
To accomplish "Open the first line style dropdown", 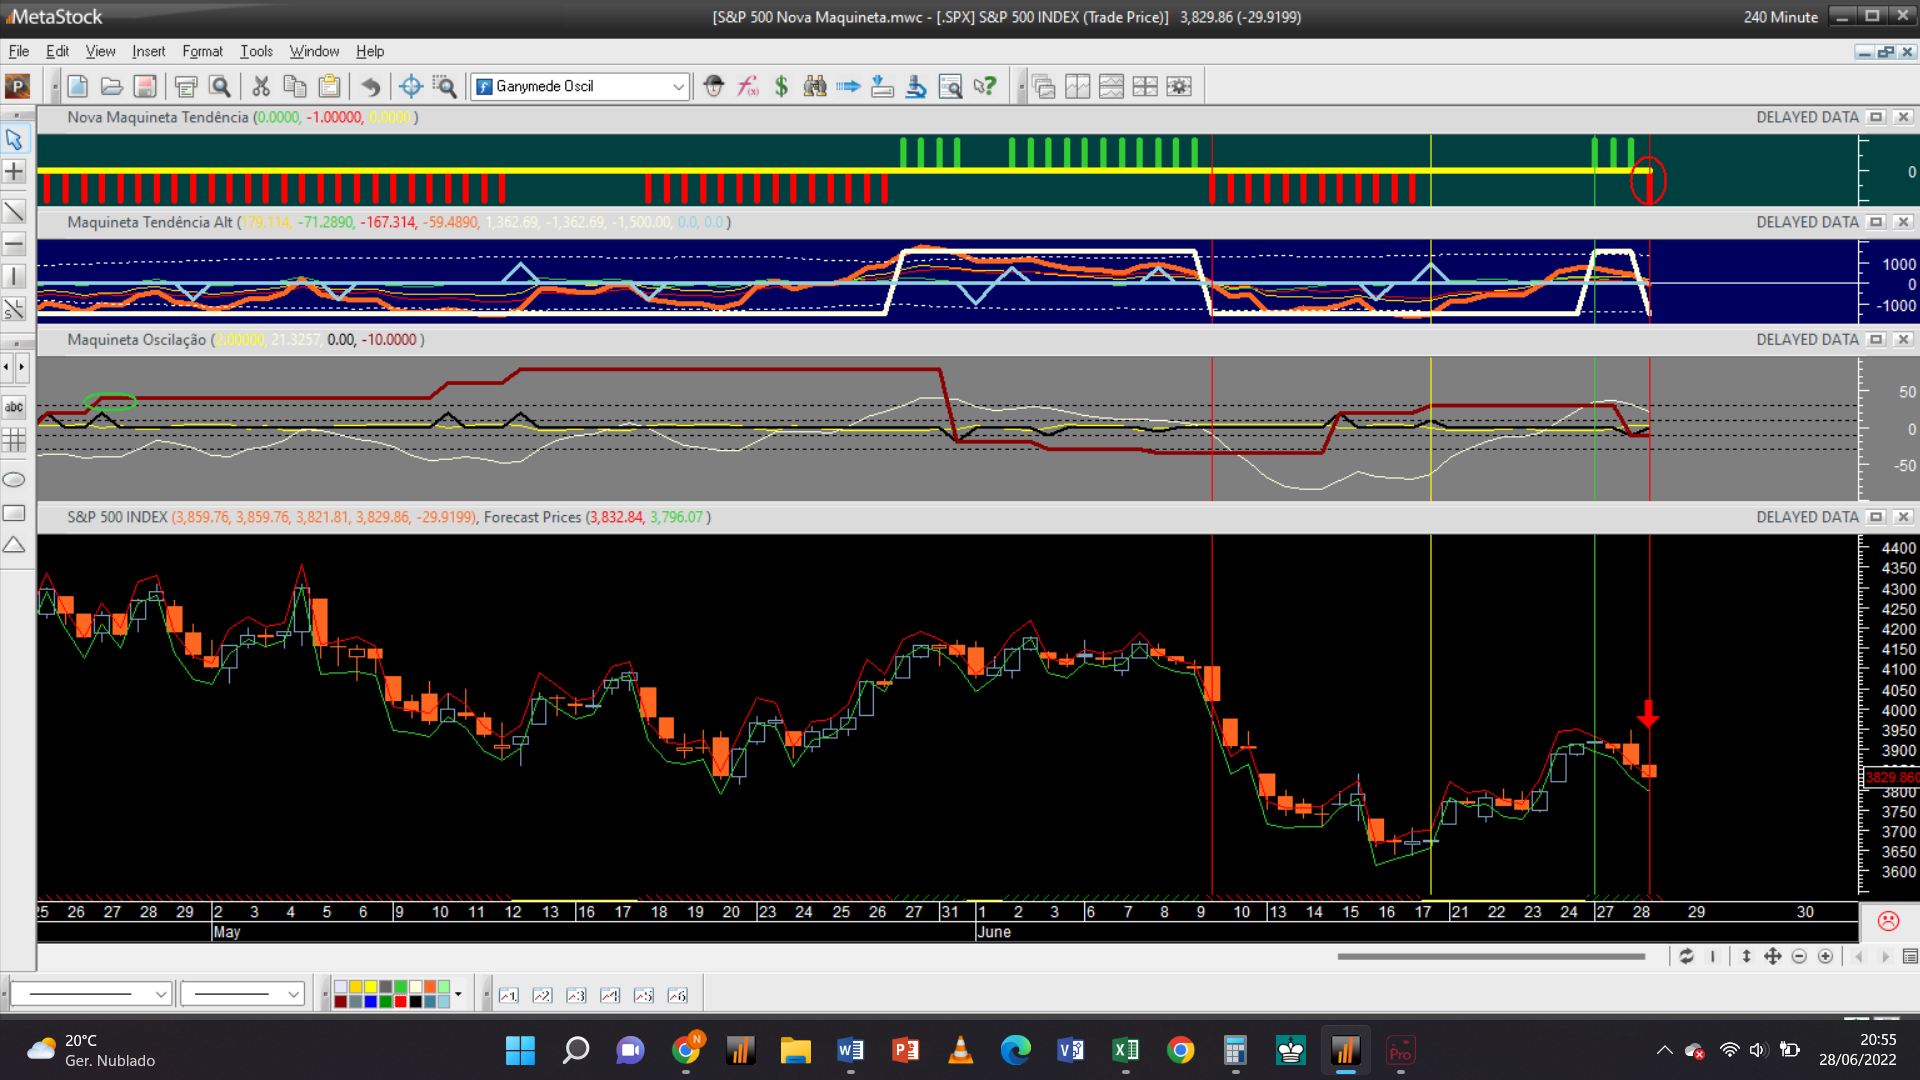I will pyautogui.click(x=160, y=994).
